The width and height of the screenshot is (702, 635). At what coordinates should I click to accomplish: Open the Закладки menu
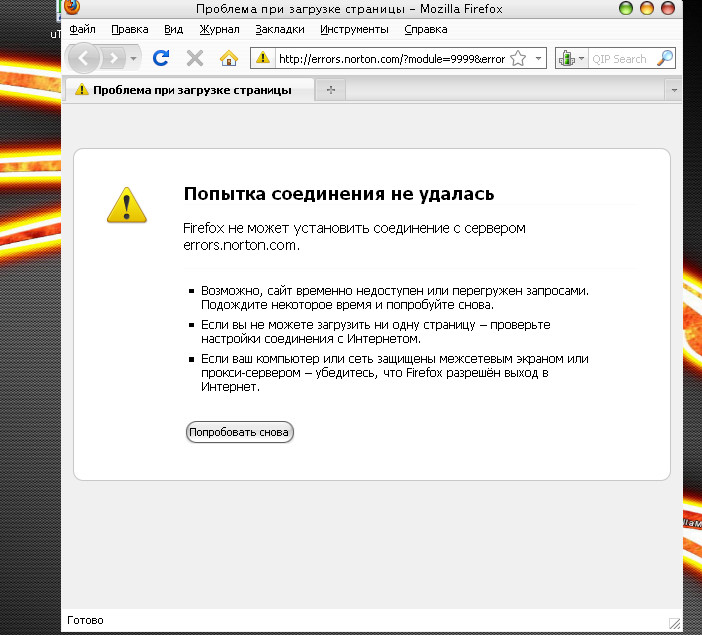280,29
